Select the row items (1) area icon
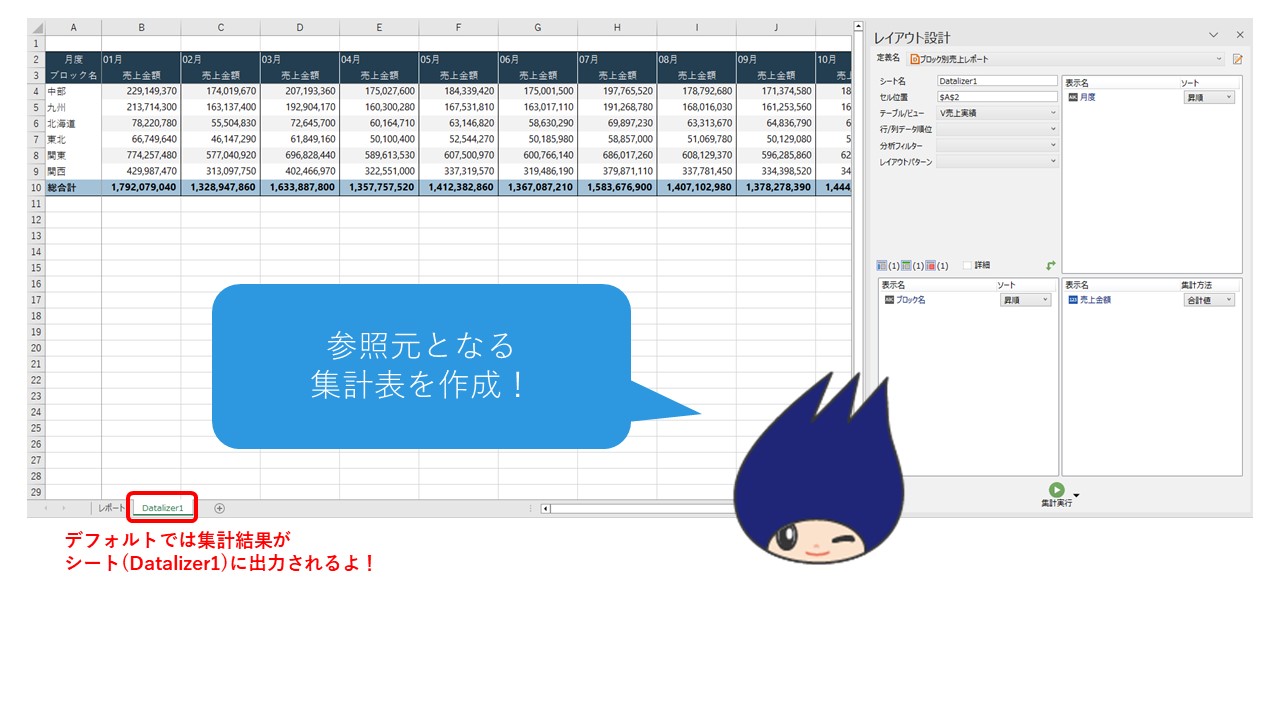This screenshot has height=720, width=1280. point(880,265)
